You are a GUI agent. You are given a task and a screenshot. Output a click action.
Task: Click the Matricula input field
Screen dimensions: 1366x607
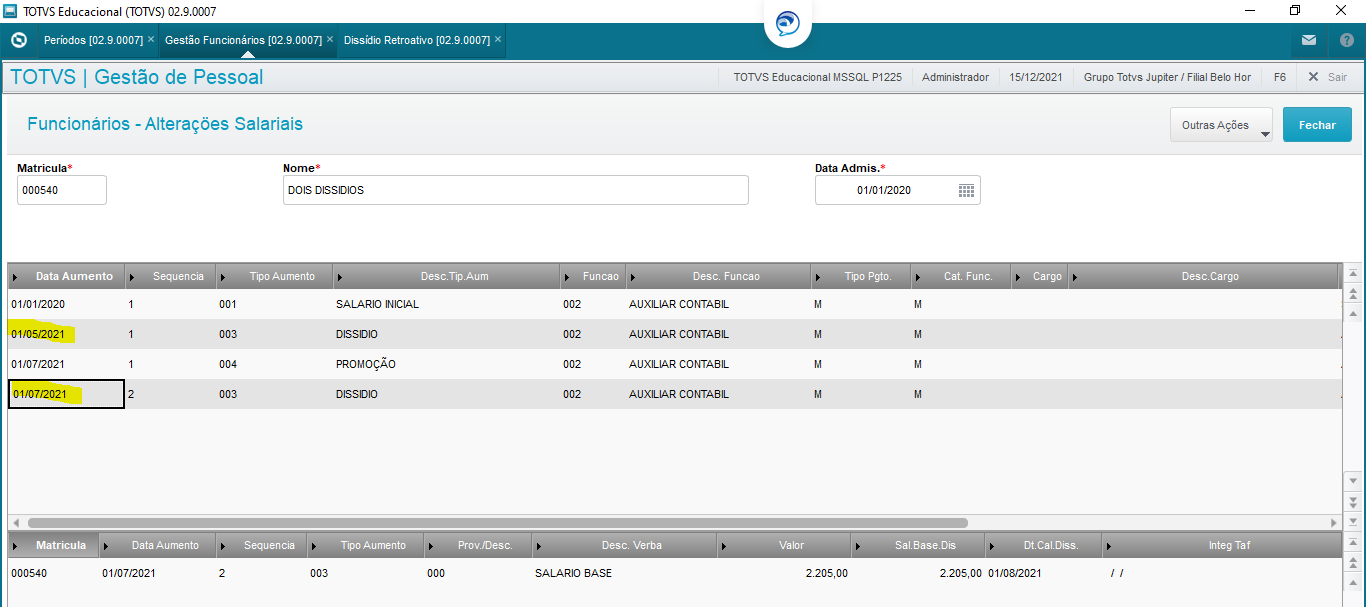tap(62, 190)
